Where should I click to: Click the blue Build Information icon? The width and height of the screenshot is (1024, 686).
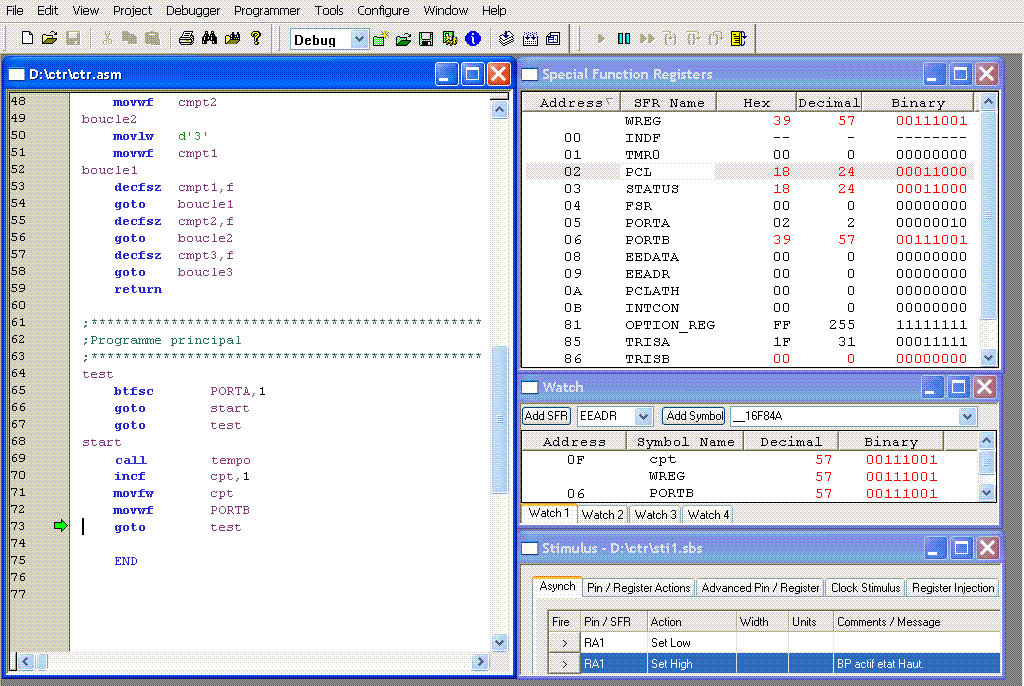click(473, 39)
